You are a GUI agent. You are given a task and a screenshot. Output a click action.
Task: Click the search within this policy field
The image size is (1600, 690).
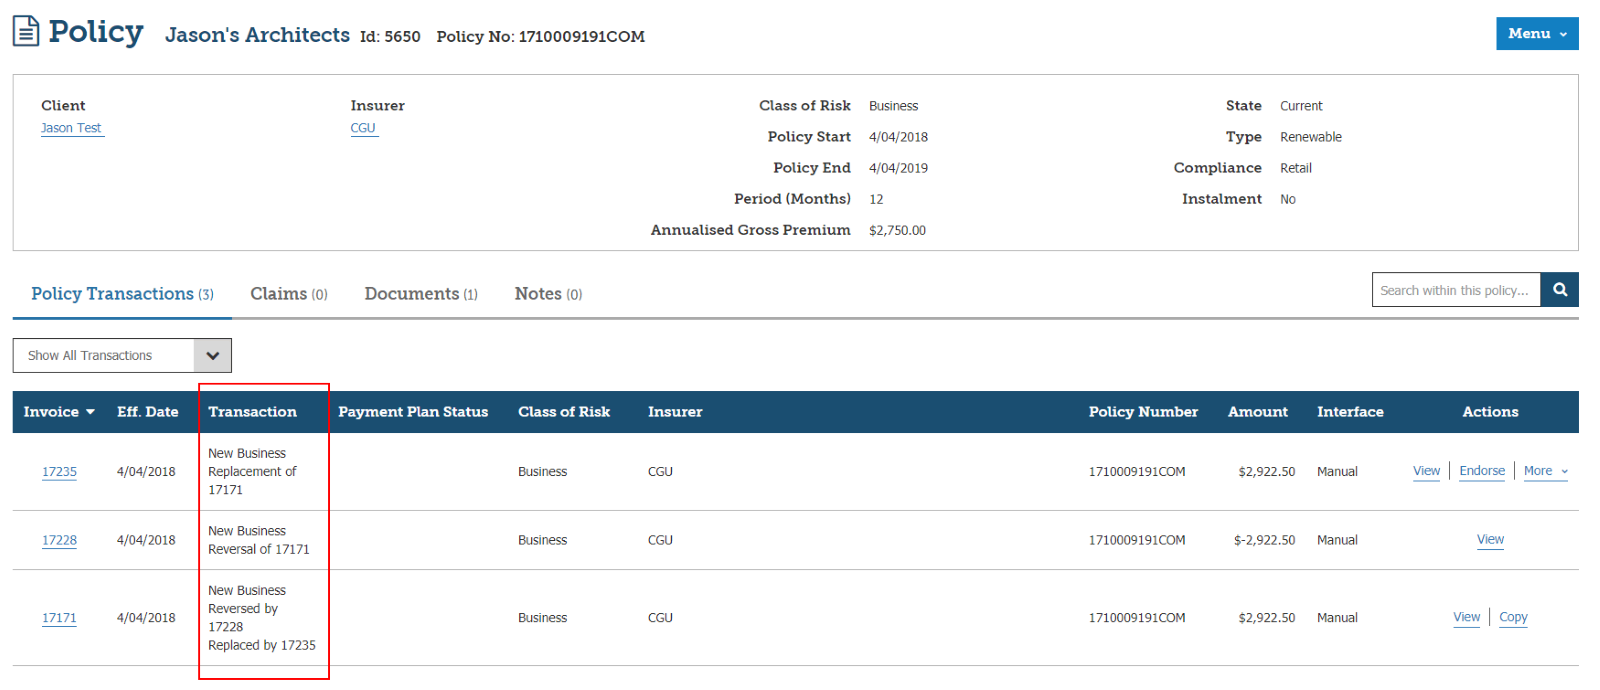pyautogui.click(x=1455, y=290)
